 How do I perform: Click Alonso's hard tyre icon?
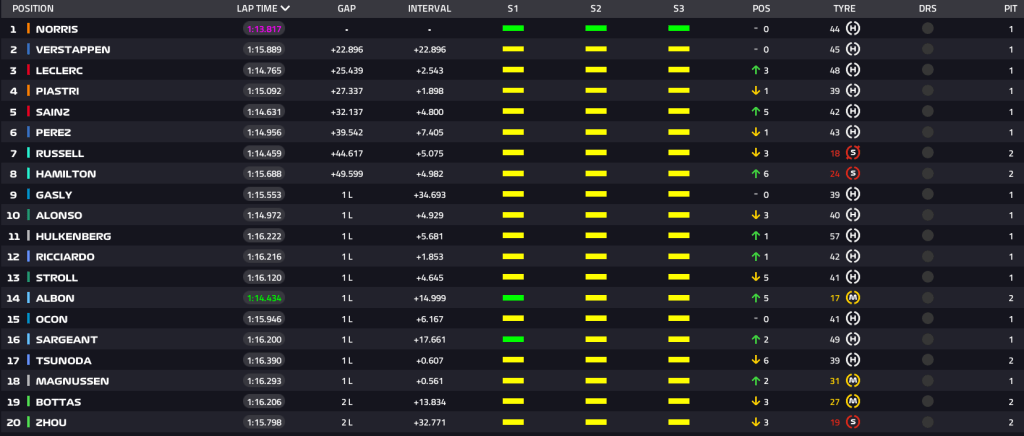[853, 215]
